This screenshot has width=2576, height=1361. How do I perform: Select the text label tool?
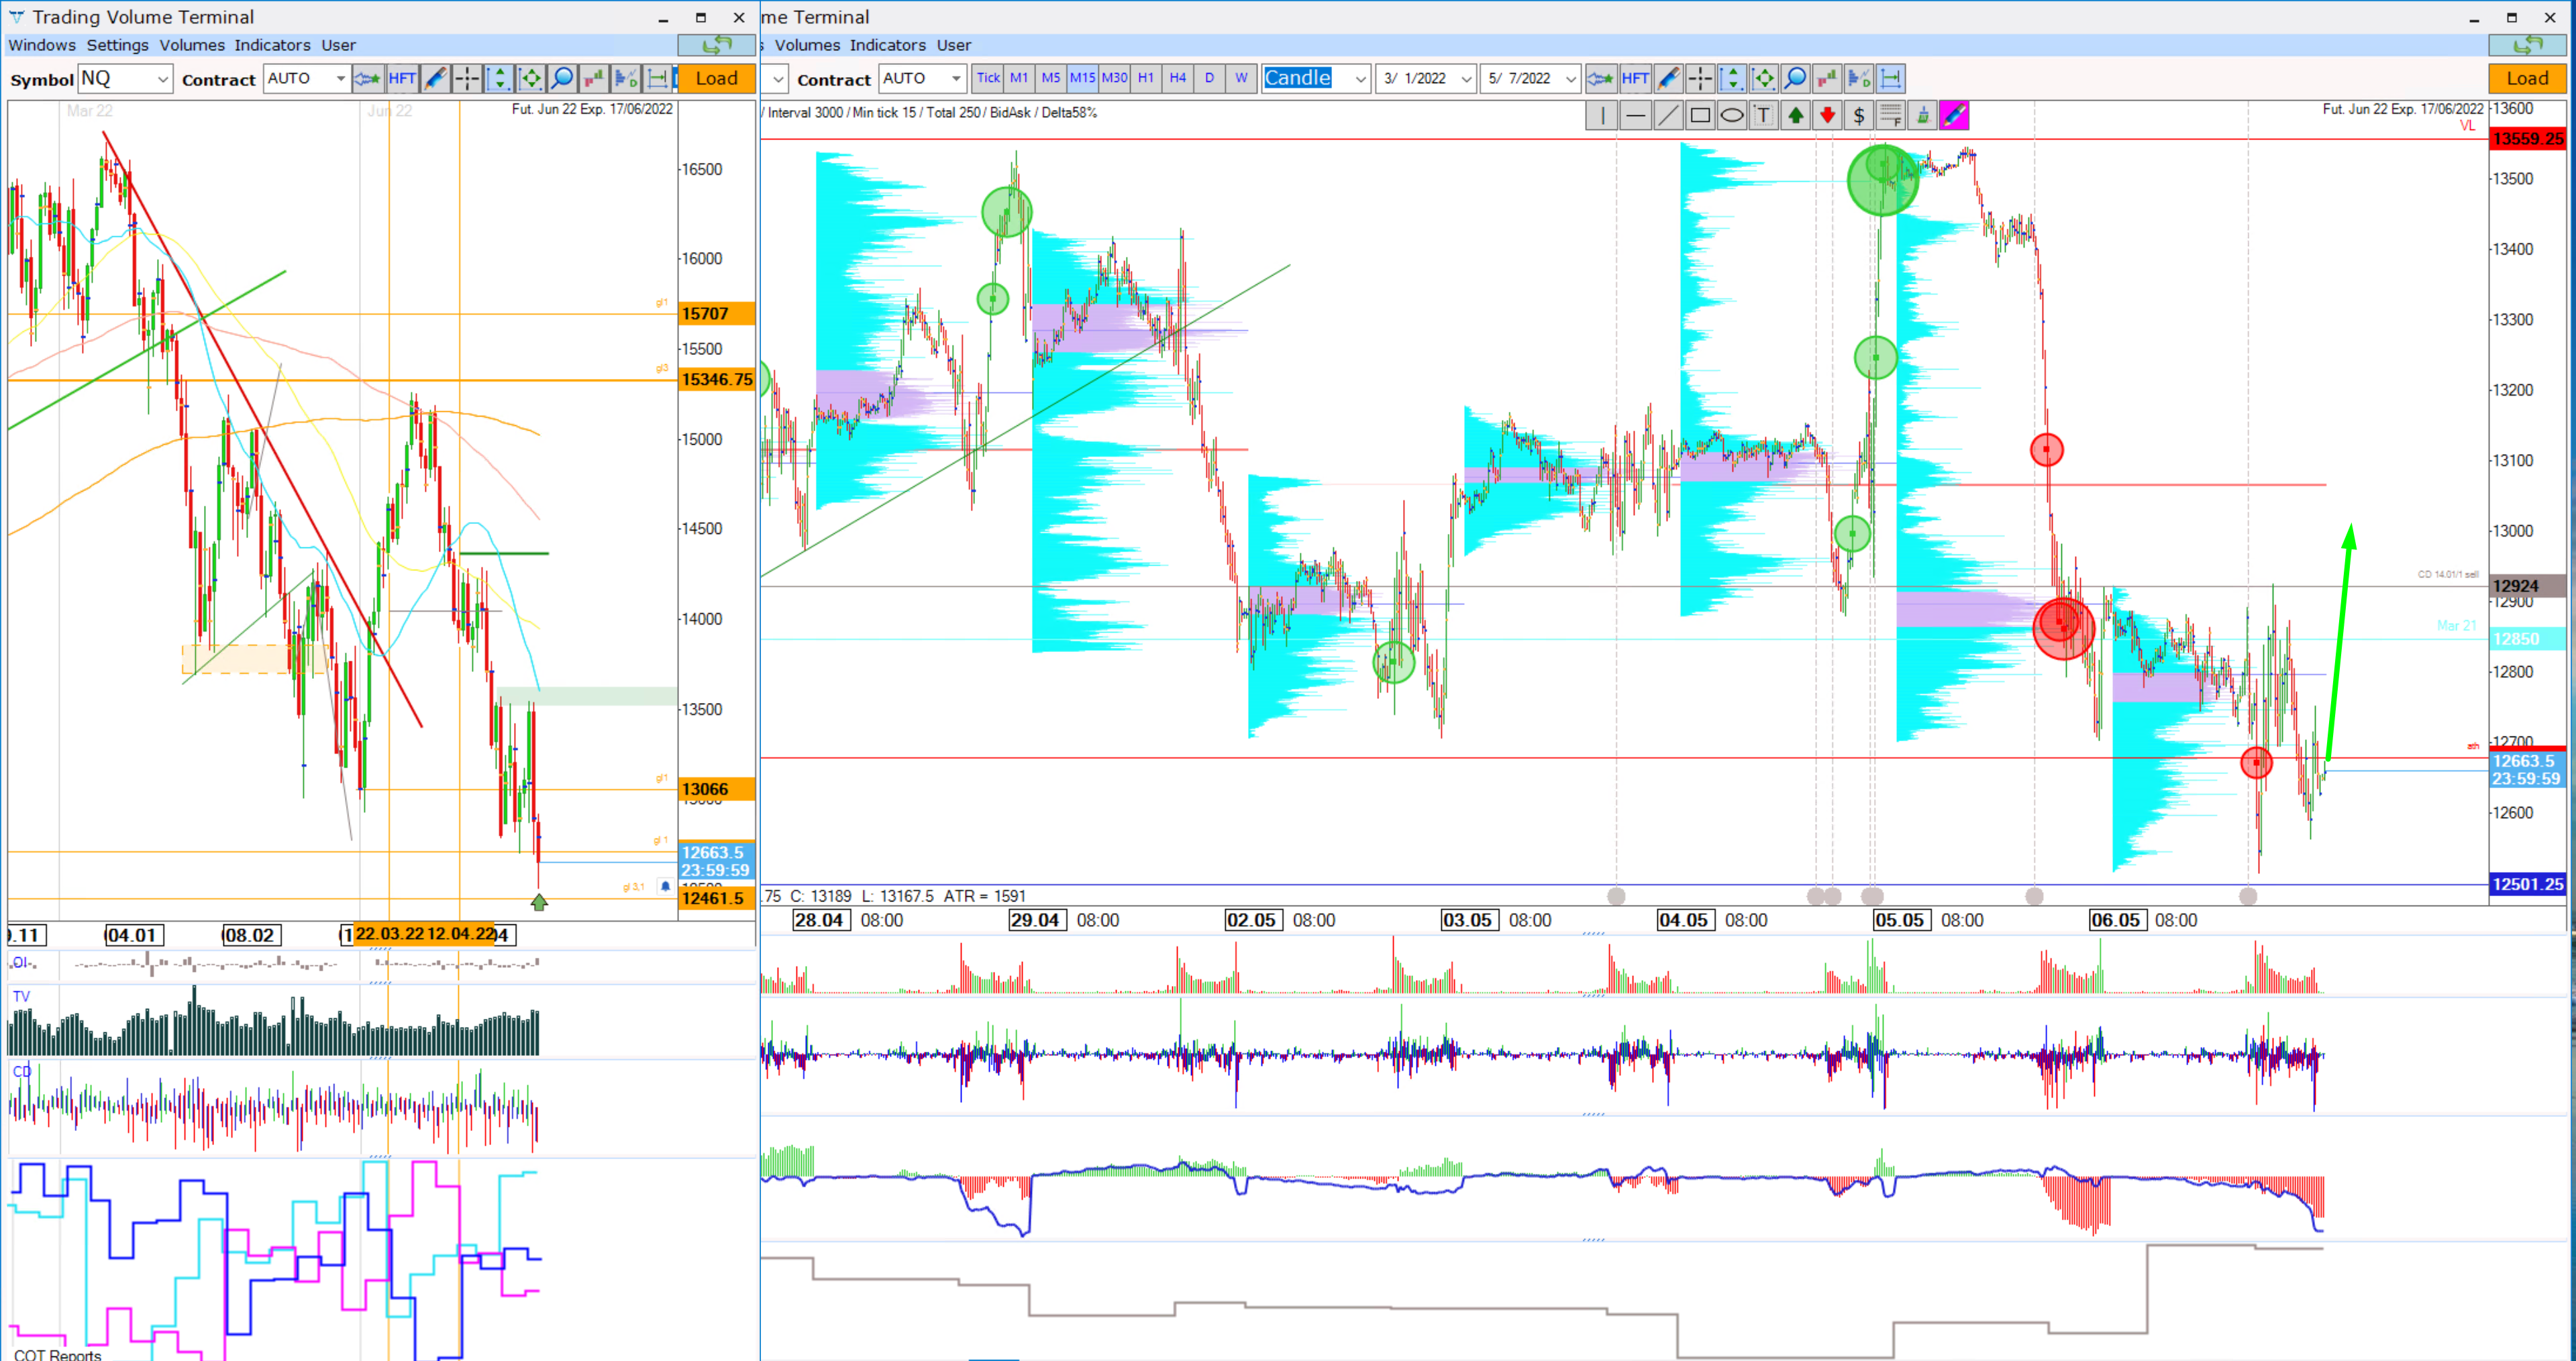(x=1763, y=116)
